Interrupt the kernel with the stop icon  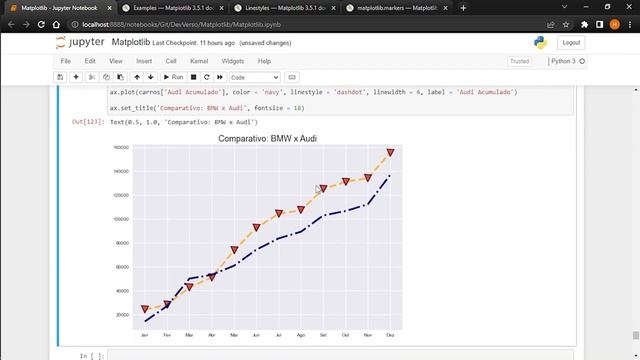click(193, 77)
